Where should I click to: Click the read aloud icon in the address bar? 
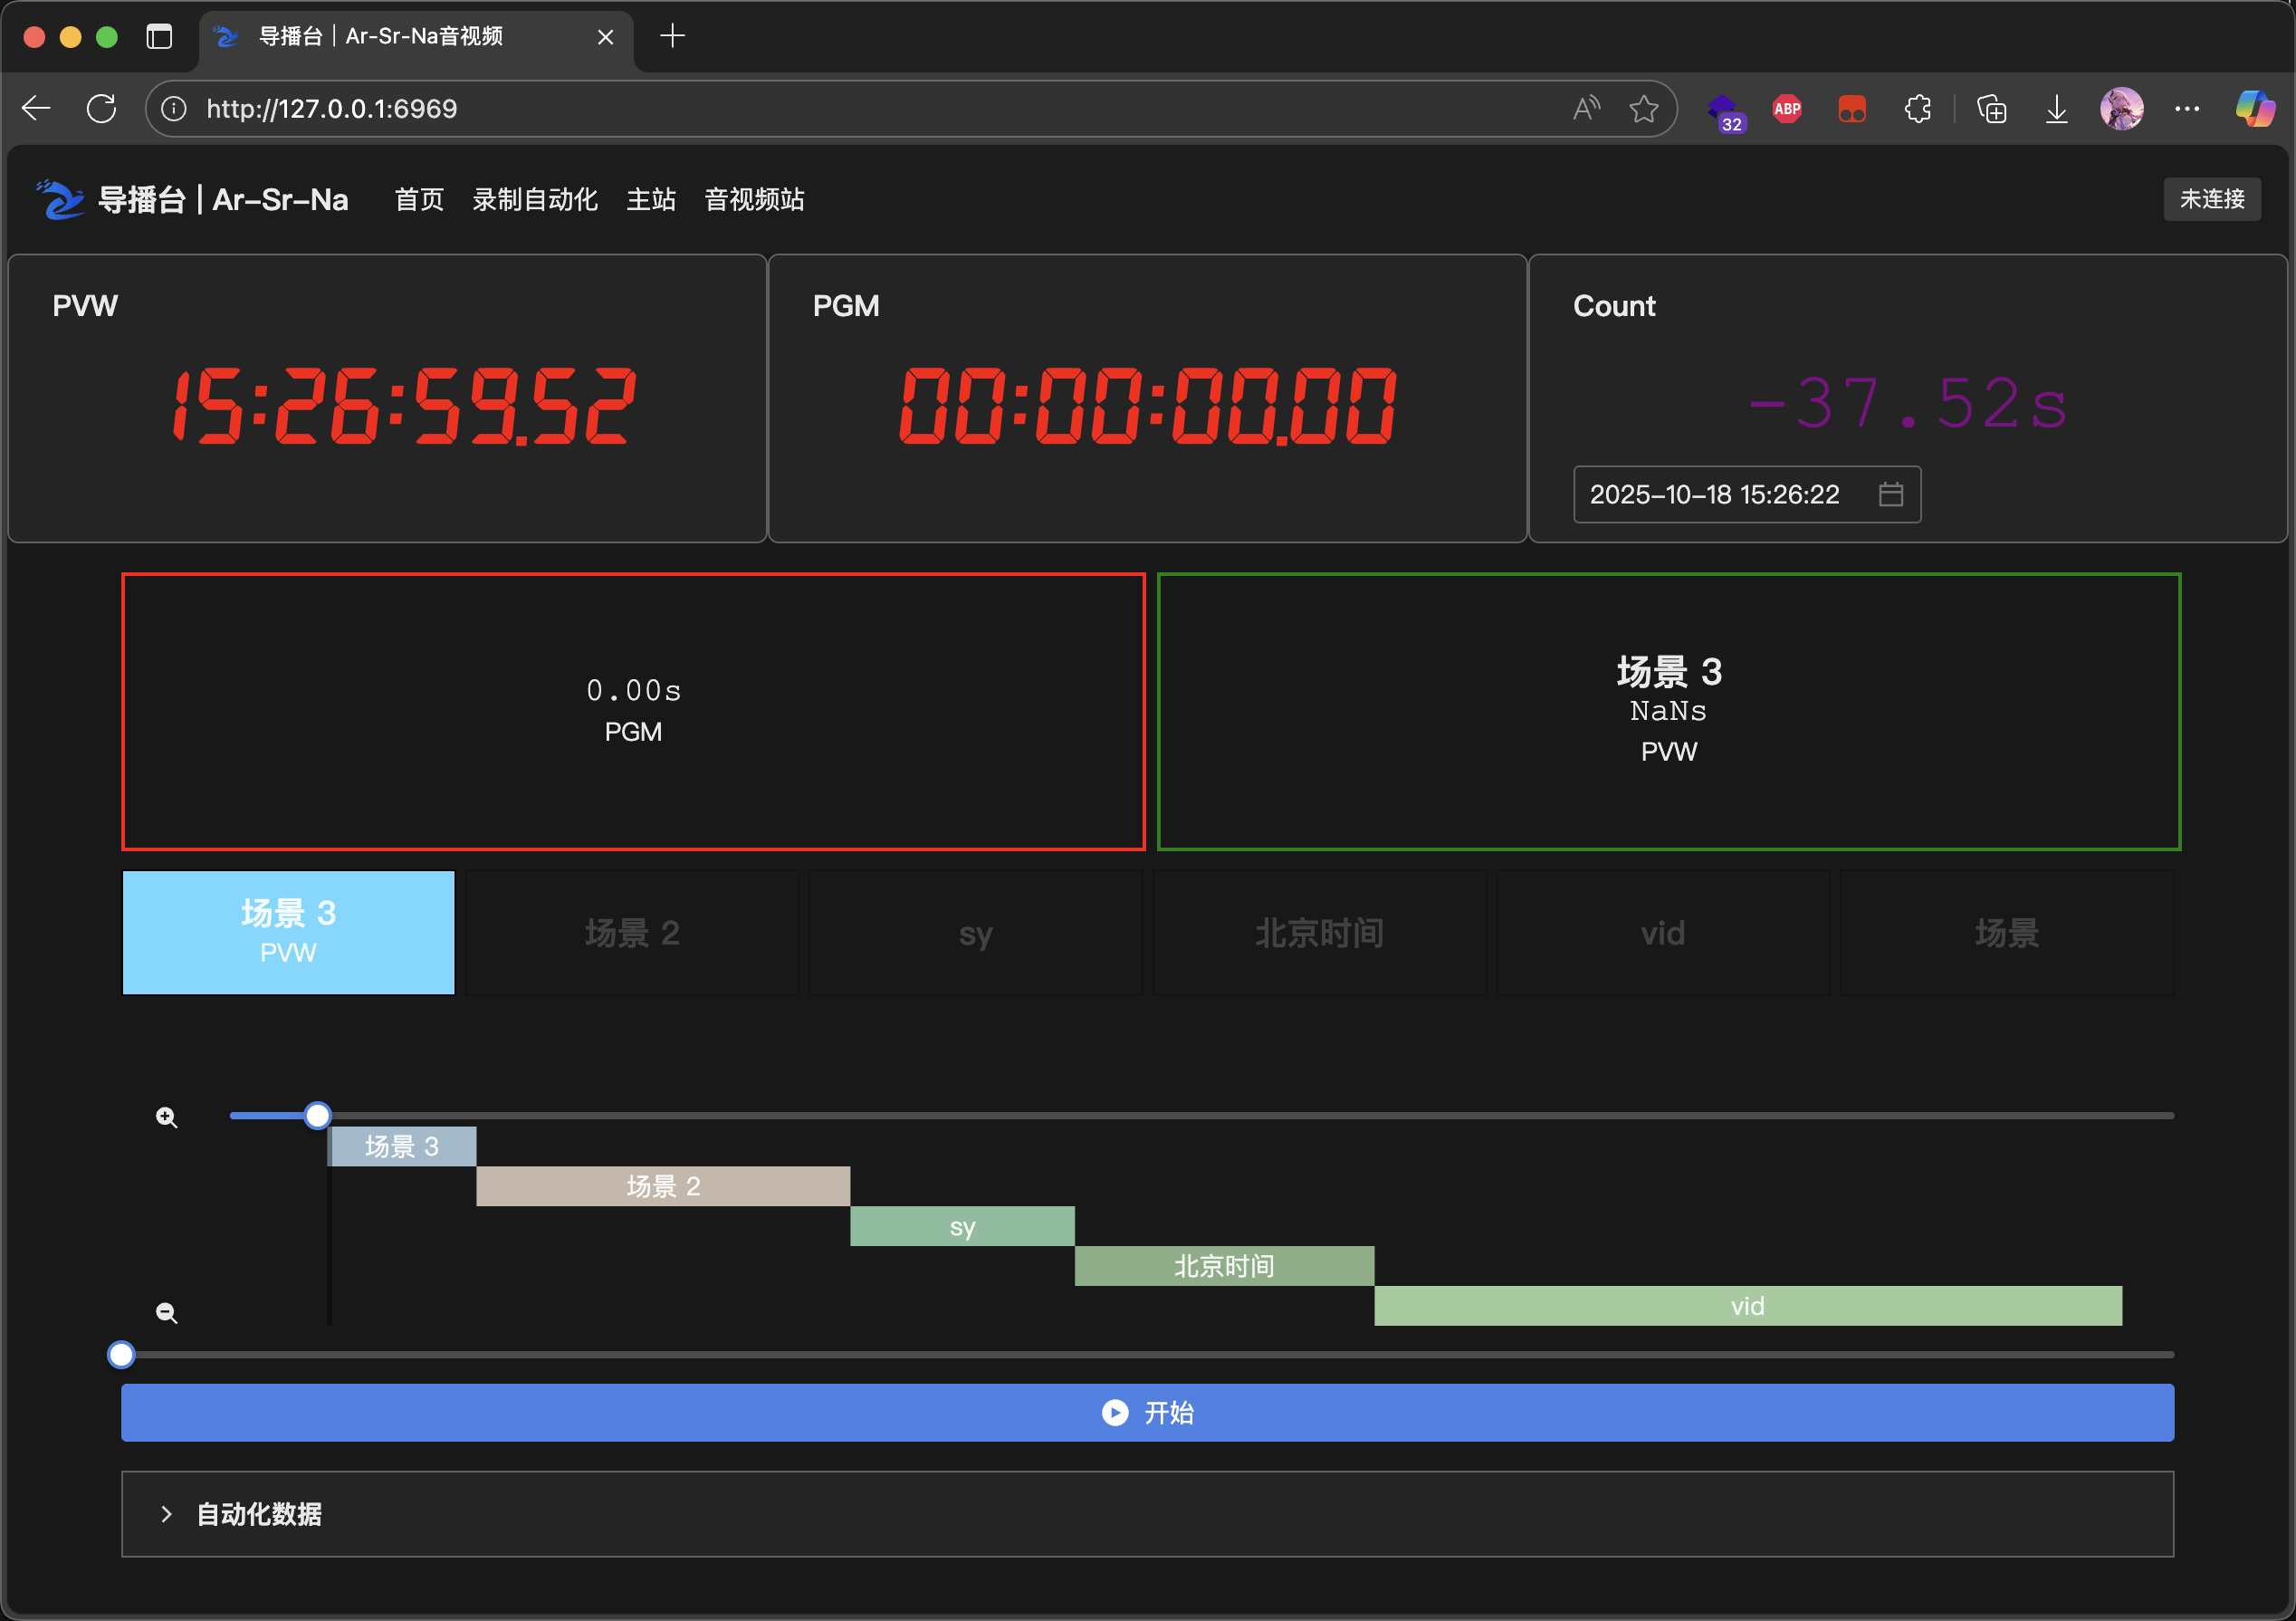click(x=1586, y=108)
